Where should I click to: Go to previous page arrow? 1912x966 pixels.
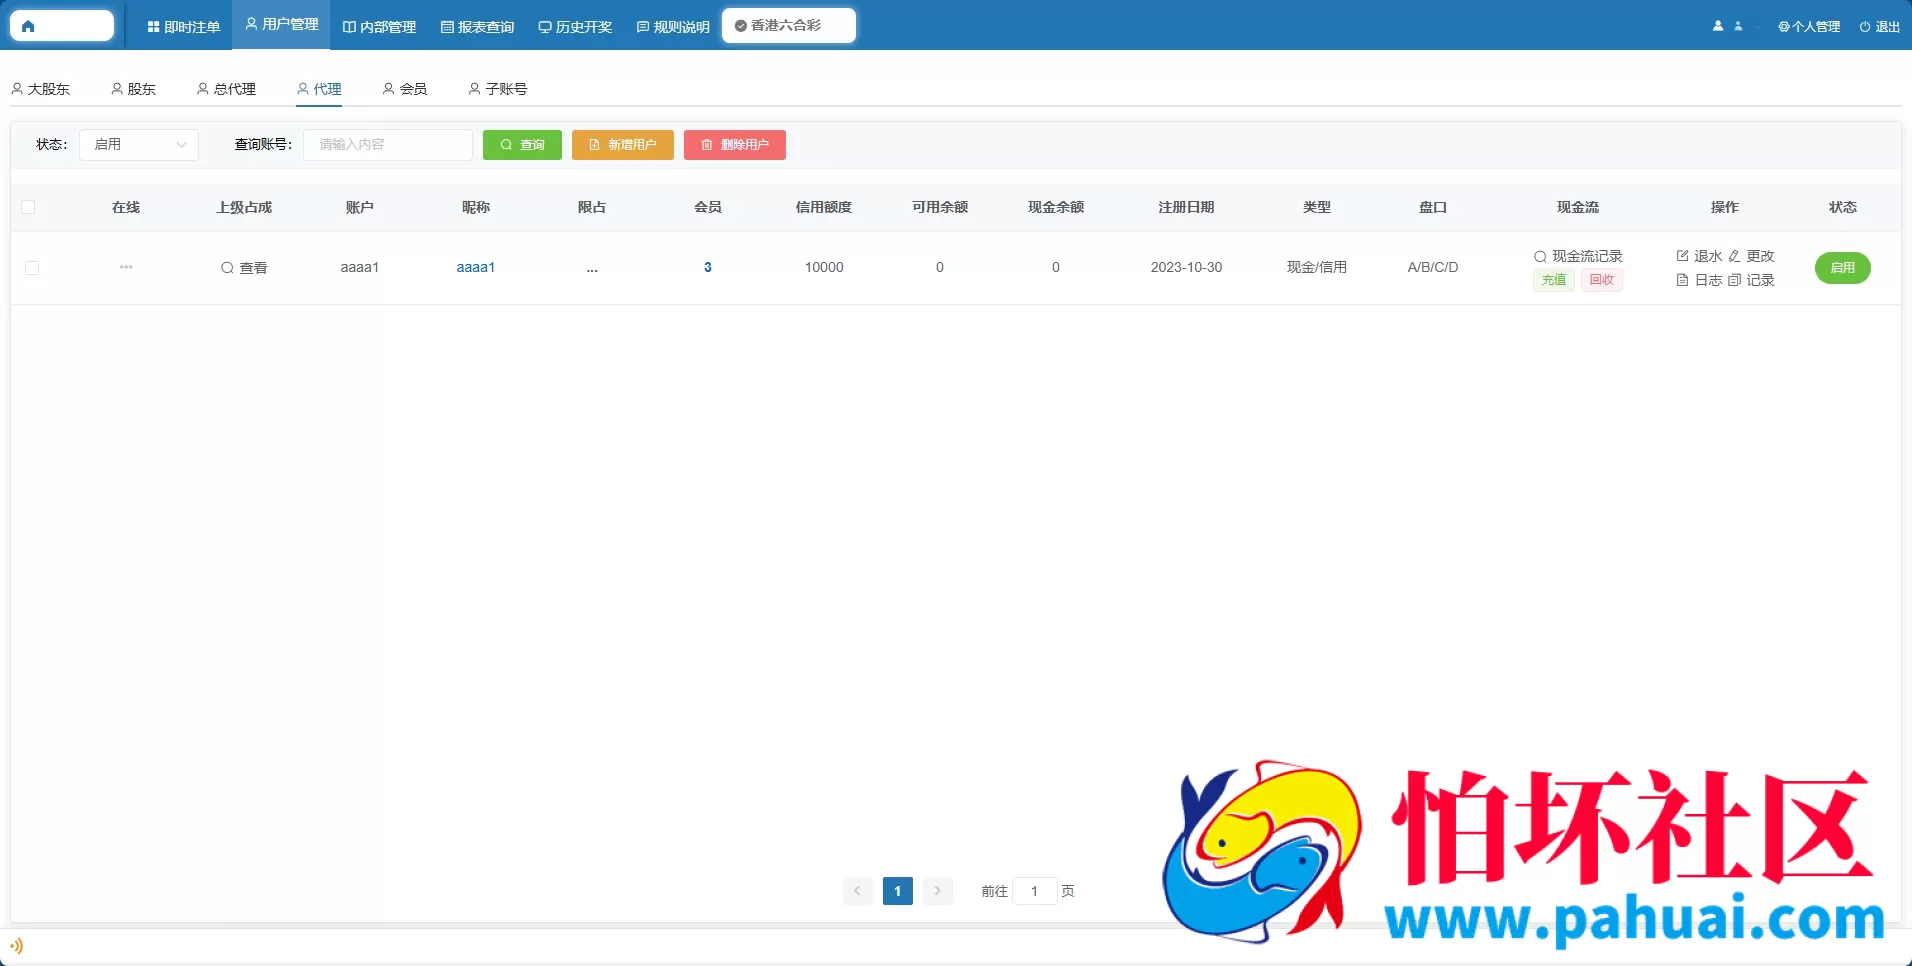tap(857, 890)
